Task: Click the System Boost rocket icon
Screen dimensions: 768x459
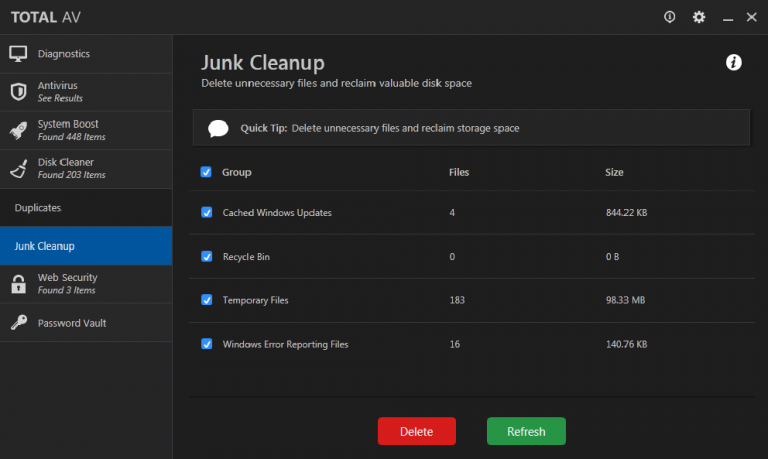Action: tap(18, 130)
